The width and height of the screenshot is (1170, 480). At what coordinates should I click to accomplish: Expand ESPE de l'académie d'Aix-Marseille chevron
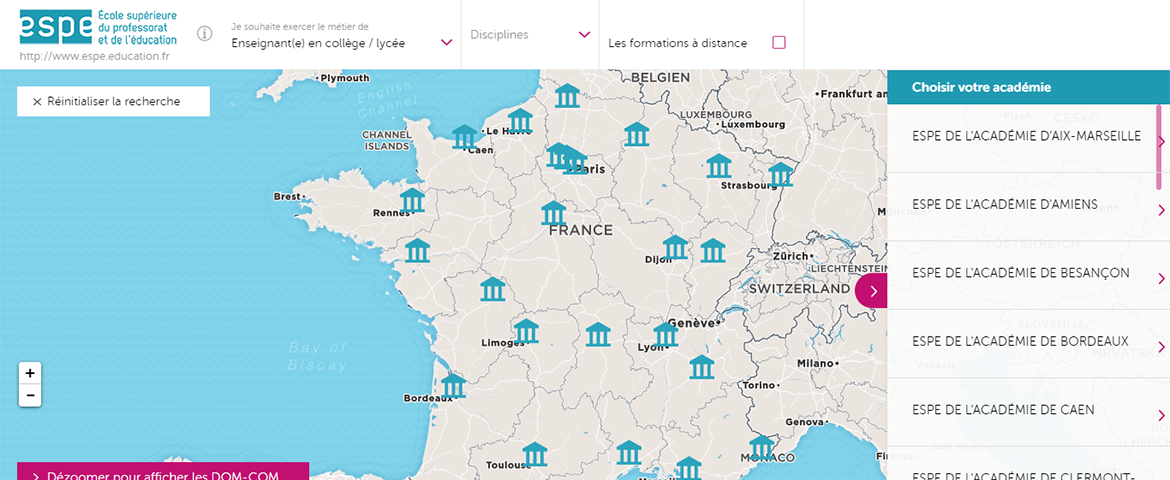pos(1161,142)
